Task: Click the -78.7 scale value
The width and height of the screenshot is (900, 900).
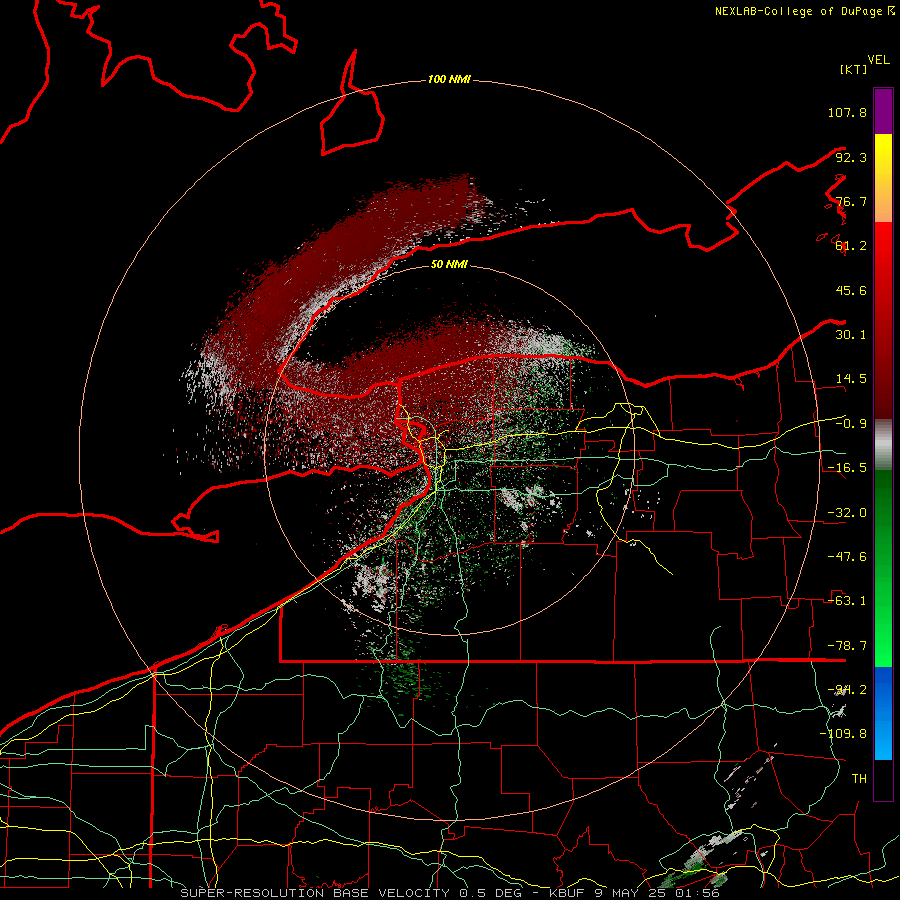Action: (847, 646)
